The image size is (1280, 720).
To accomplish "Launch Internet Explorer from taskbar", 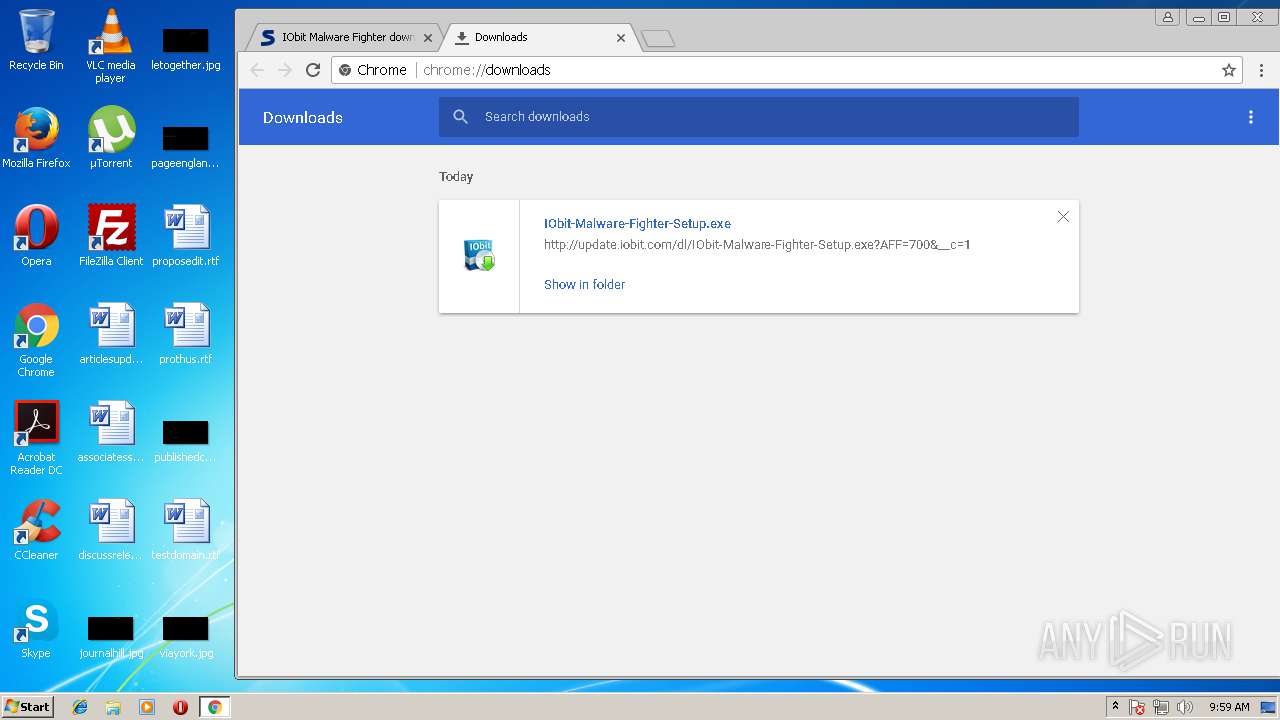I will 80,707.
